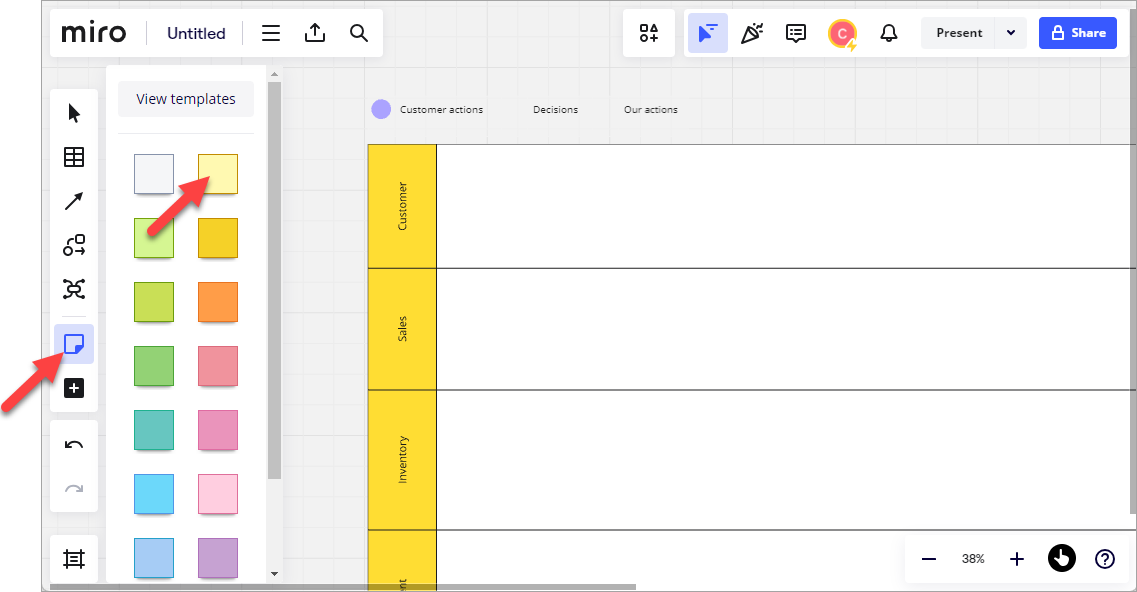Click the Untitled board name
1137x592 pixels.
(196, 33)
